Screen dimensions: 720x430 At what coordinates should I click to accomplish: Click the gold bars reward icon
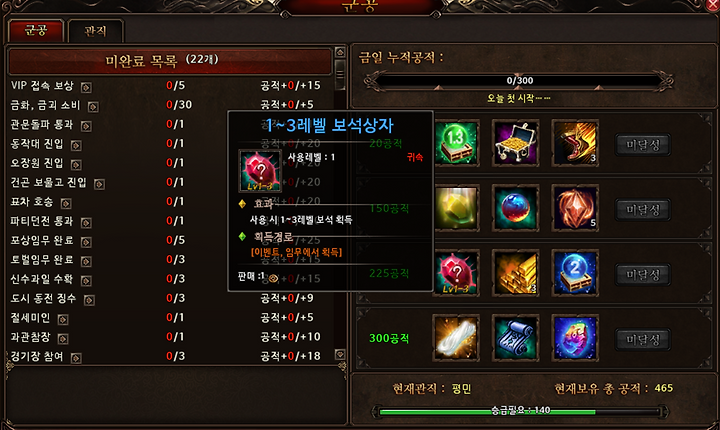pyautogui.click(x=515, y=273)
